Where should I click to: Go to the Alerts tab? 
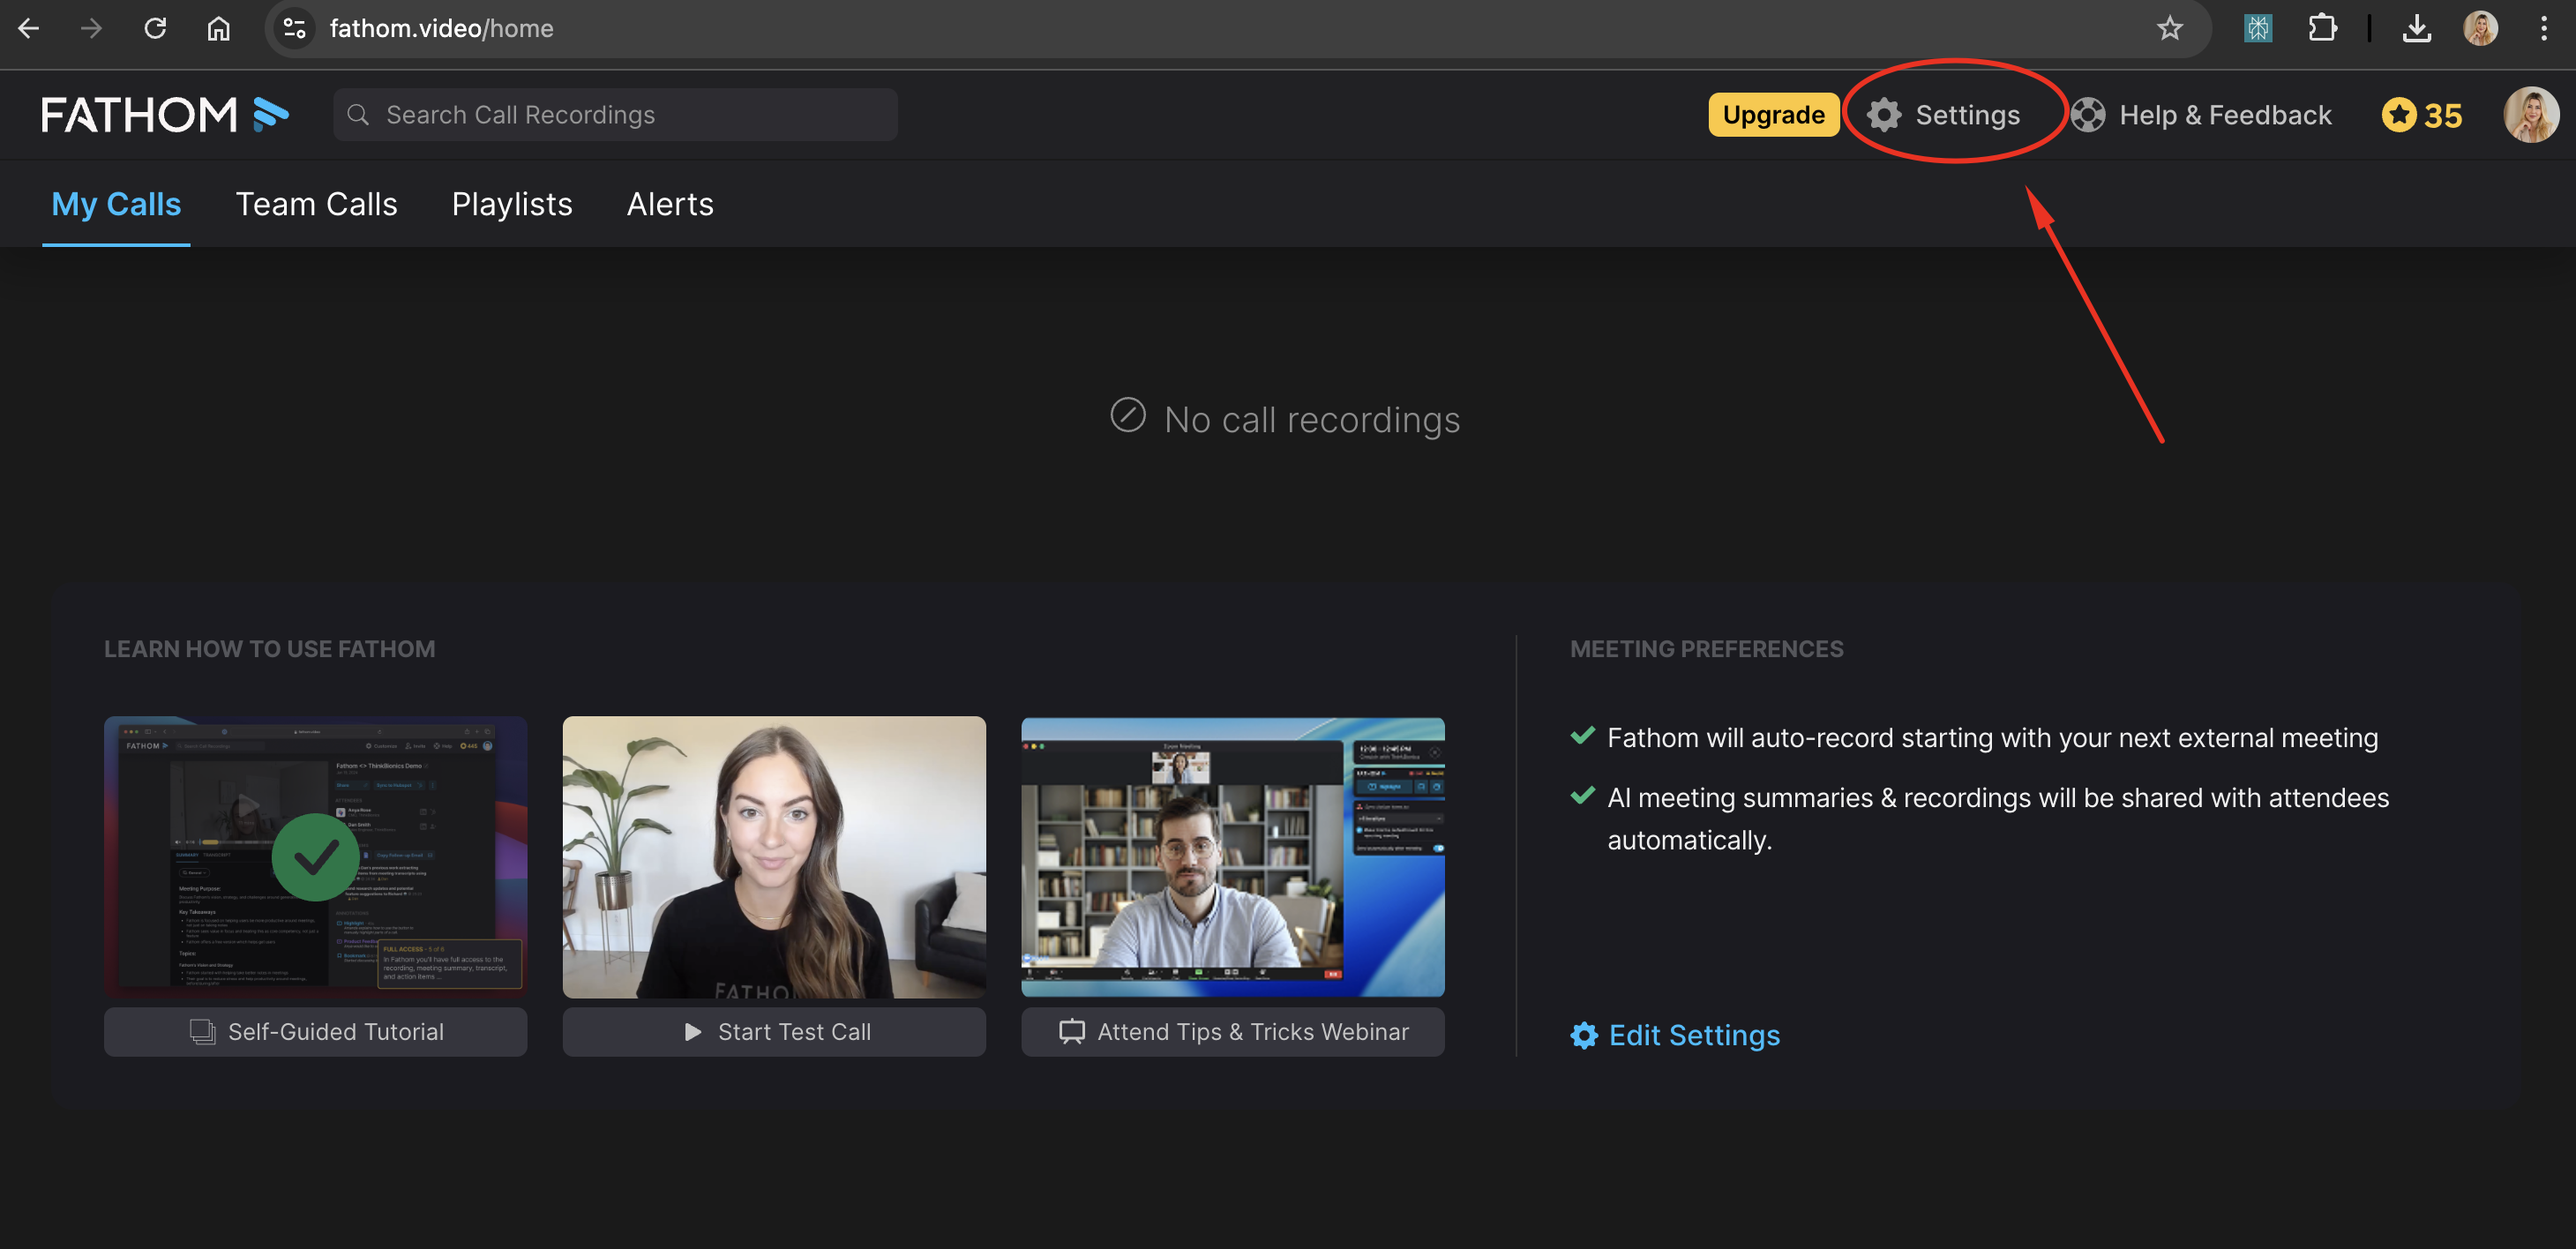tap(669, 204)
